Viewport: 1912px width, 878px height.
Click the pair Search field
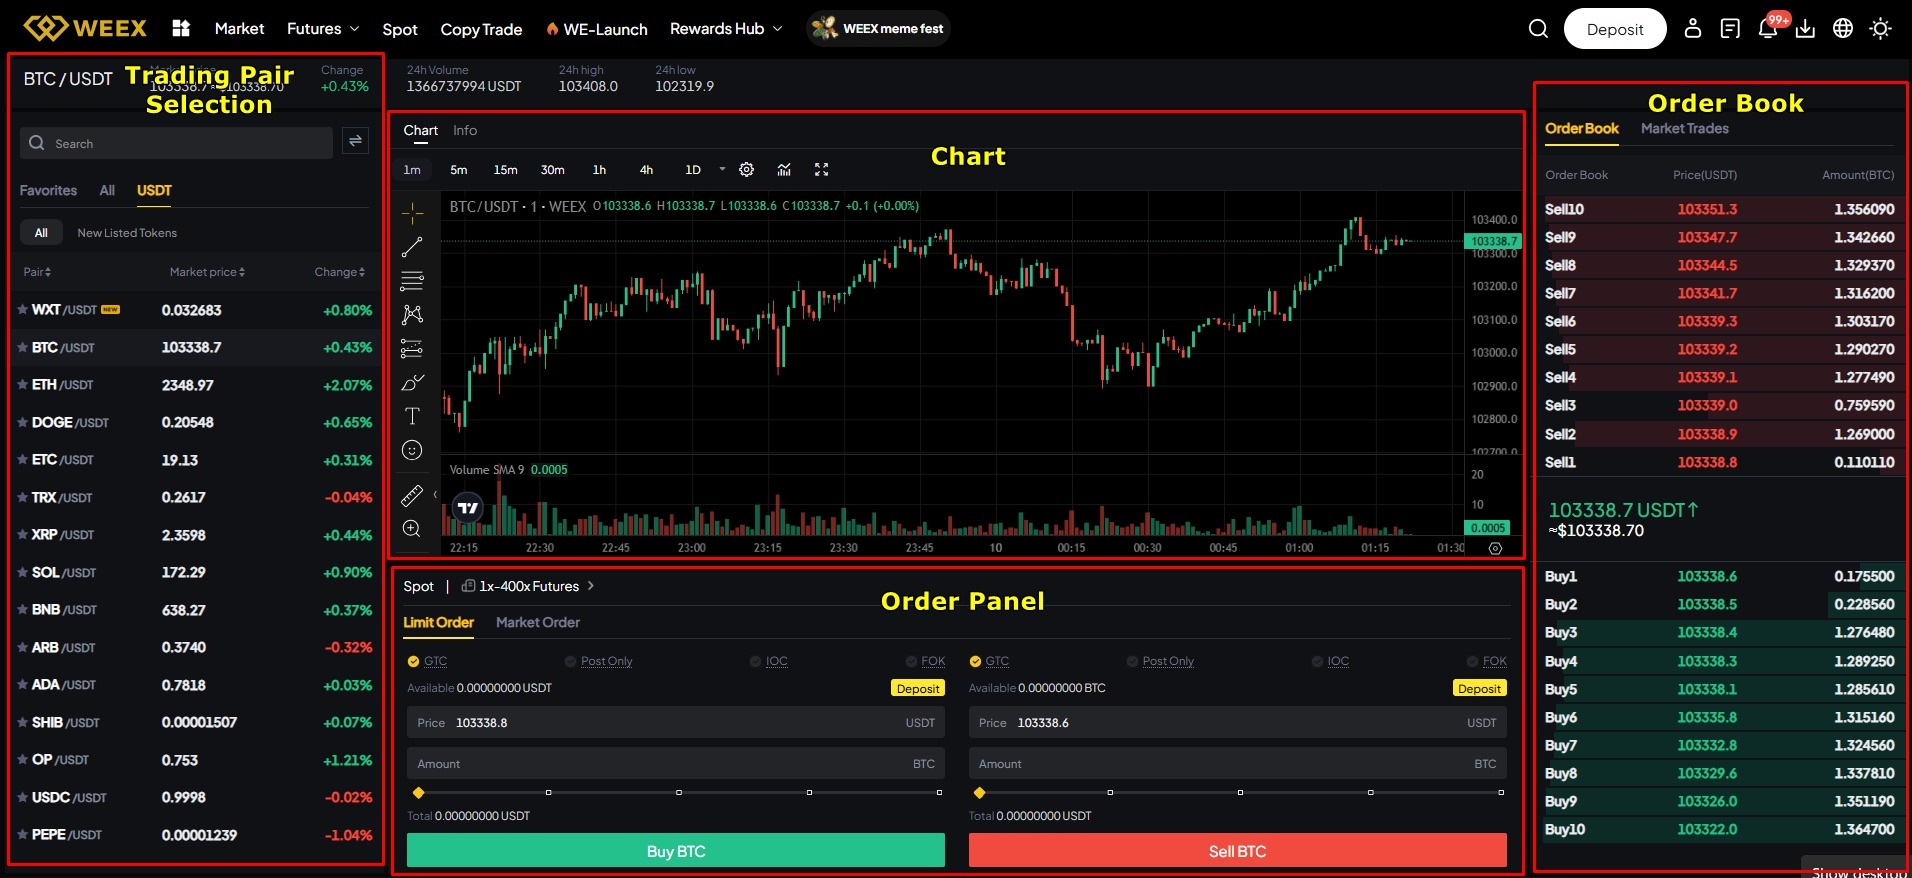point(176,143)
